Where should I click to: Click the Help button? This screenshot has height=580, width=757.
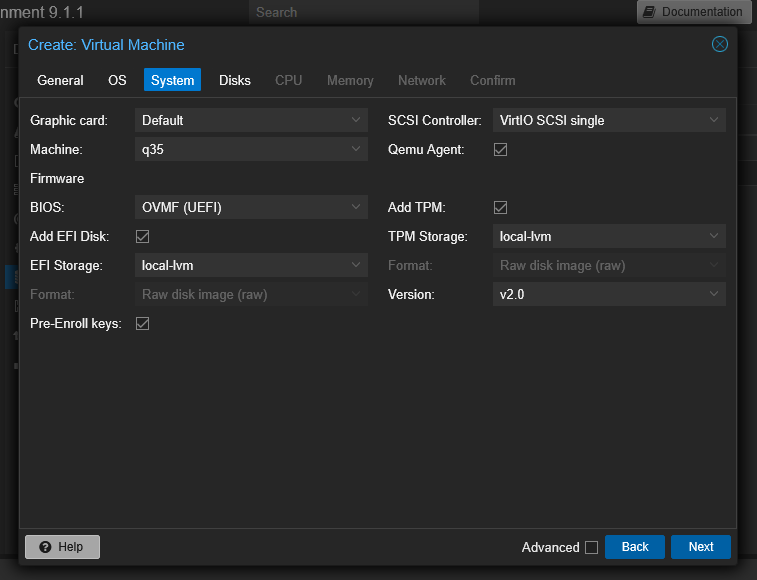click(62, 547)
